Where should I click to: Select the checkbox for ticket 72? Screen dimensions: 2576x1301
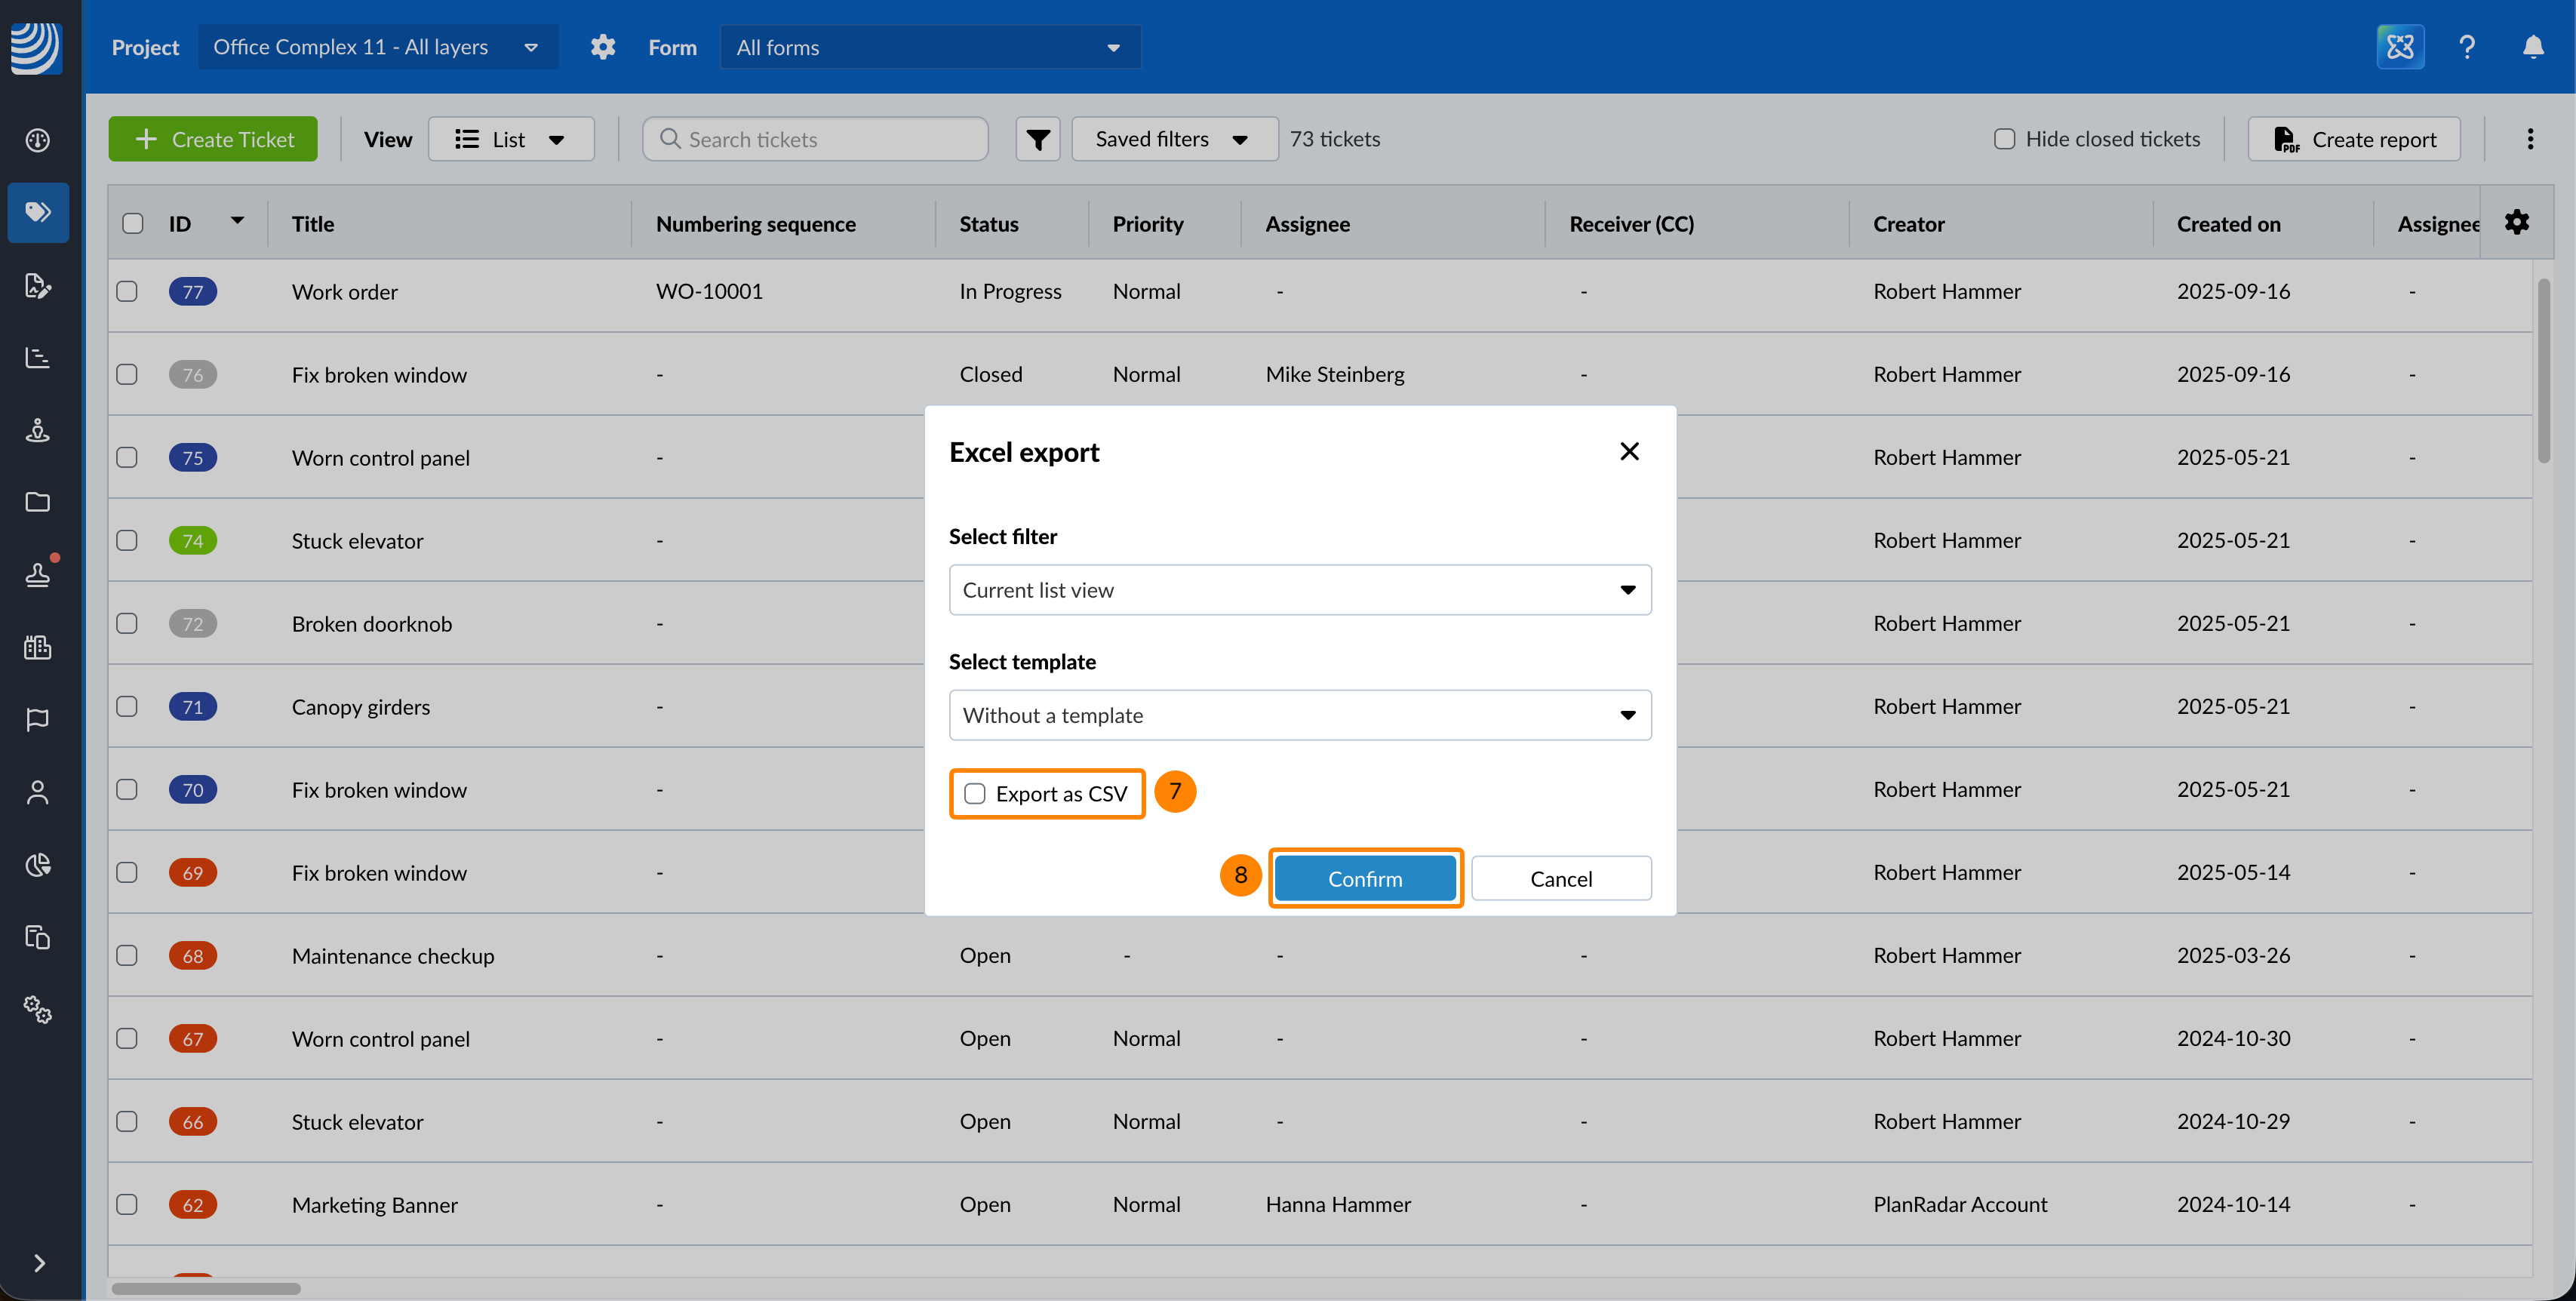[x=127, y=623]
